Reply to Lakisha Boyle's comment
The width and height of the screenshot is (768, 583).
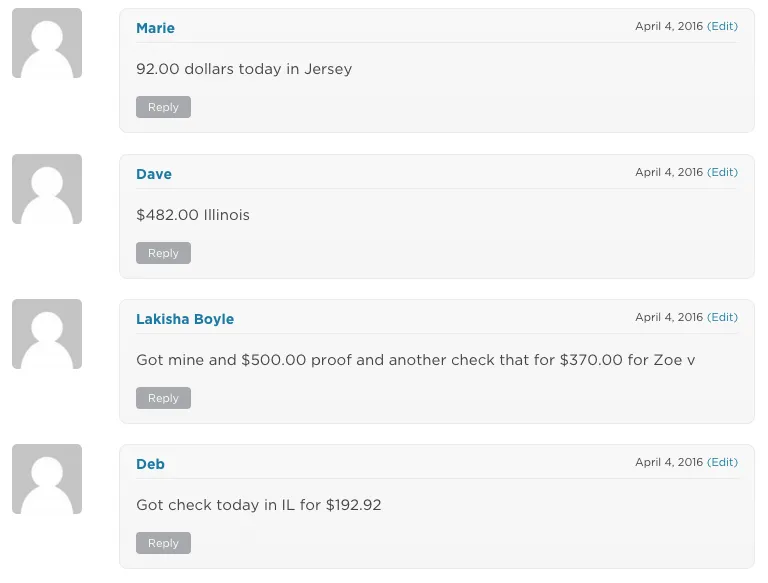pos(163,398)
